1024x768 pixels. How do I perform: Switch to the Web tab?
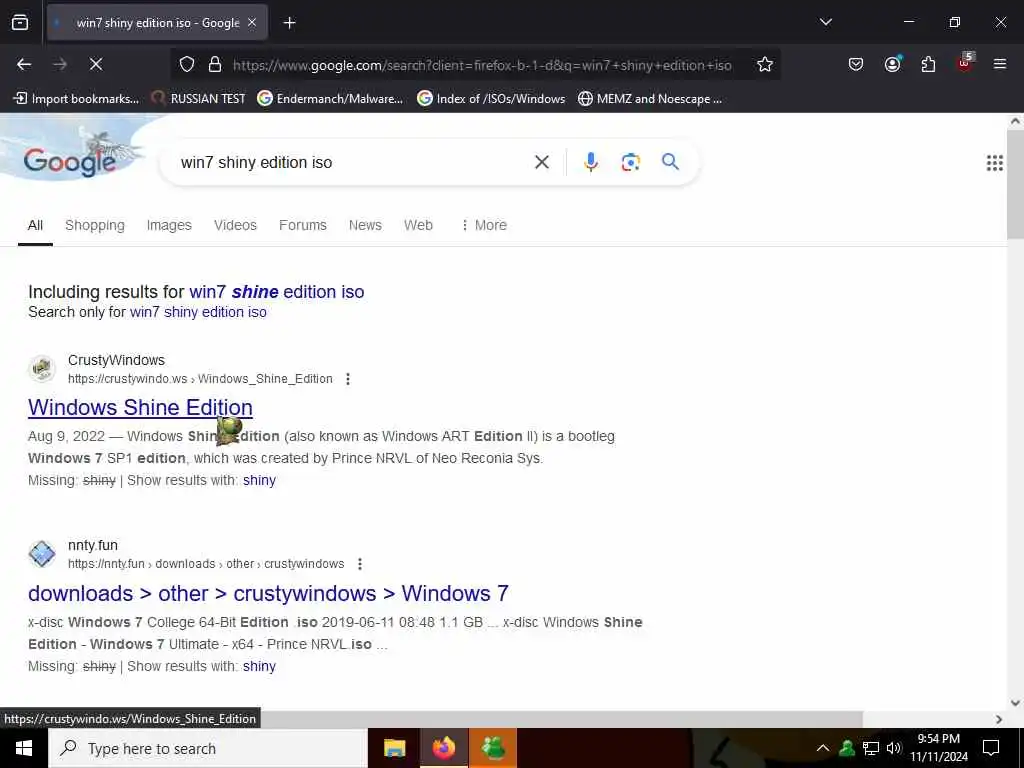(x=418, y=225)
